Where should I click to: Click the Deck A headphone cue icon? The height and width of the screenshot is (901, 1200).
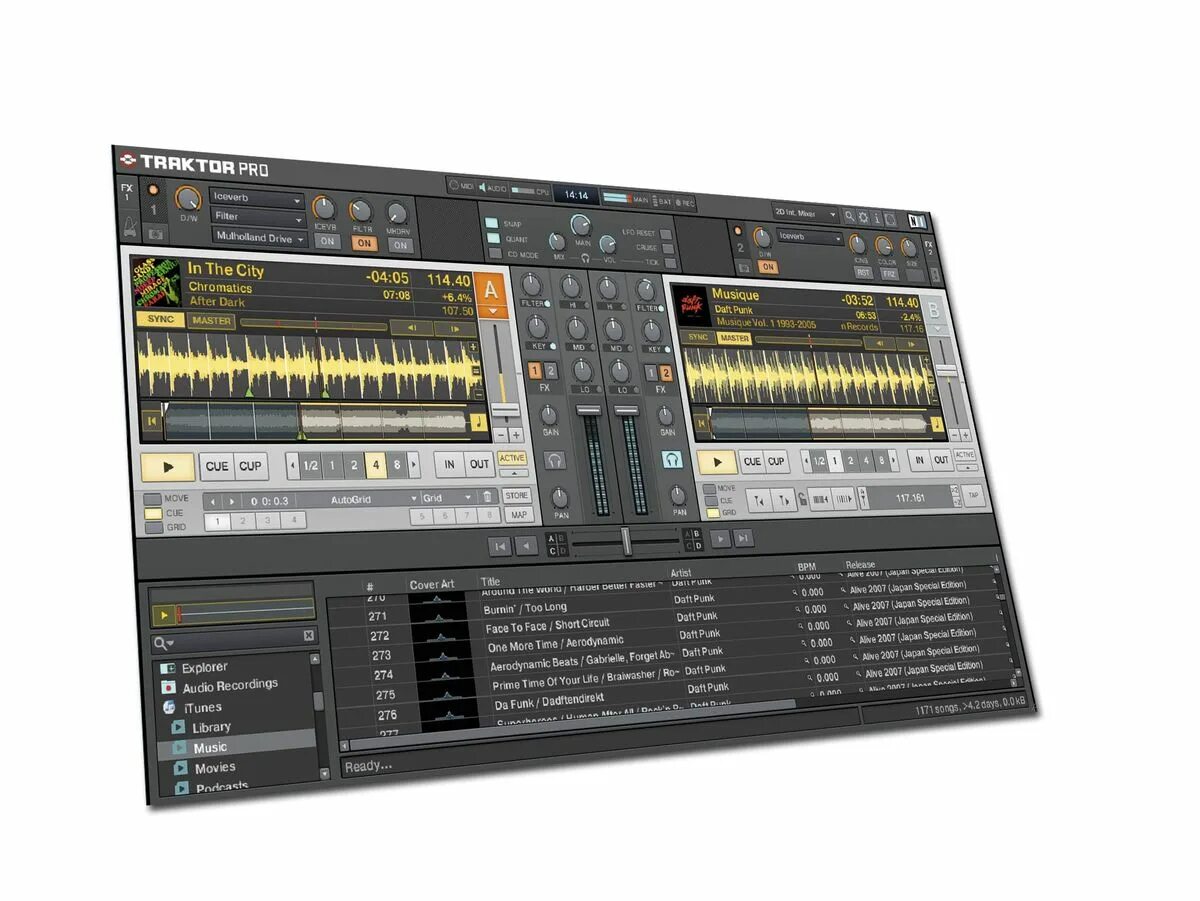(554, 460)
